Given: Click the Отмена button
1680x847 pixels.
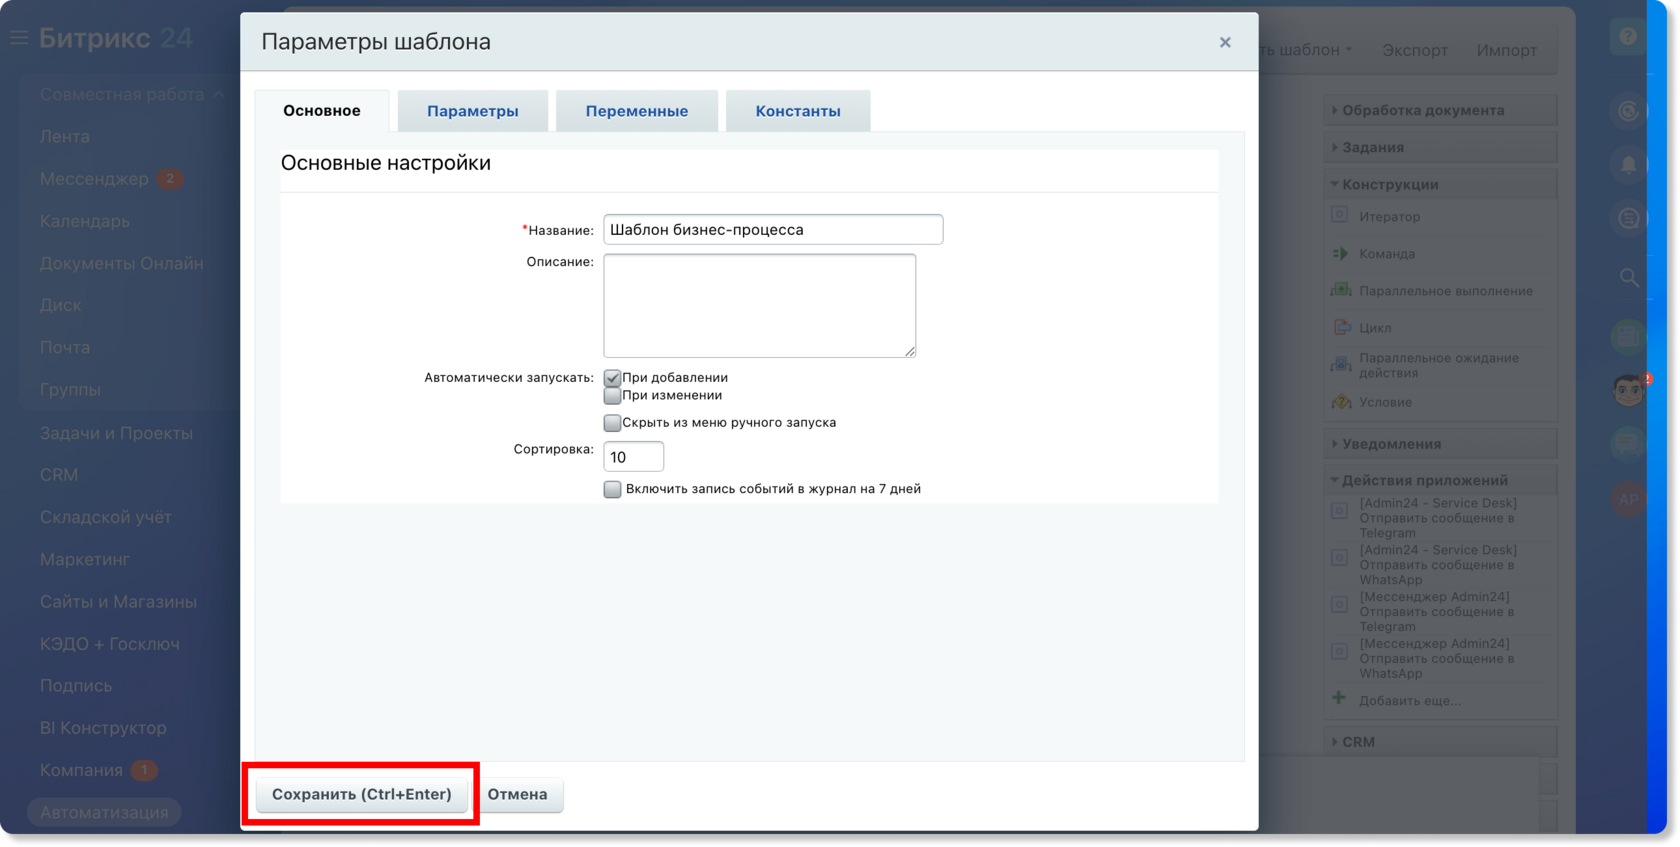Looking at the screenshot, I should pyautogui.click(x=517, y=794).
